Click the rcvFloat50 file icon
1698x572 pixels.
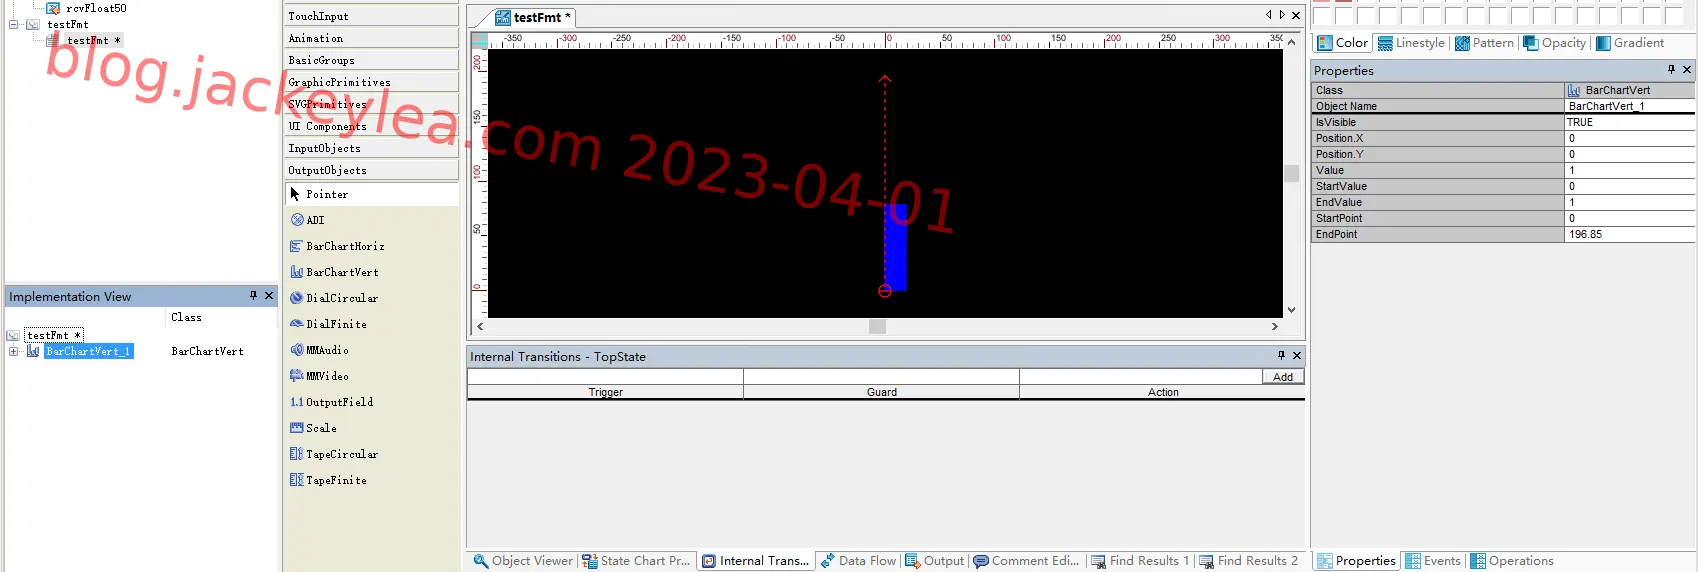[x=53, y=8]
